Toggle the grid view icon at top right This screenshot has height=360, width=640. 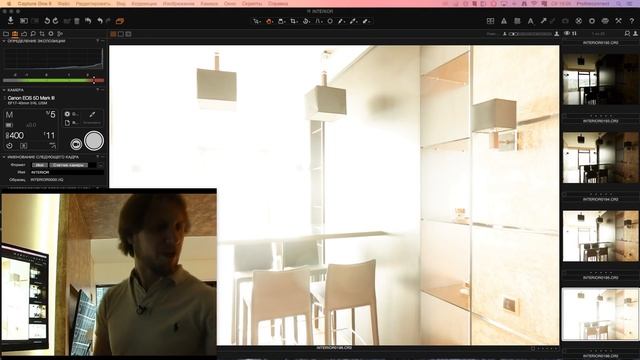click(490, 21)
